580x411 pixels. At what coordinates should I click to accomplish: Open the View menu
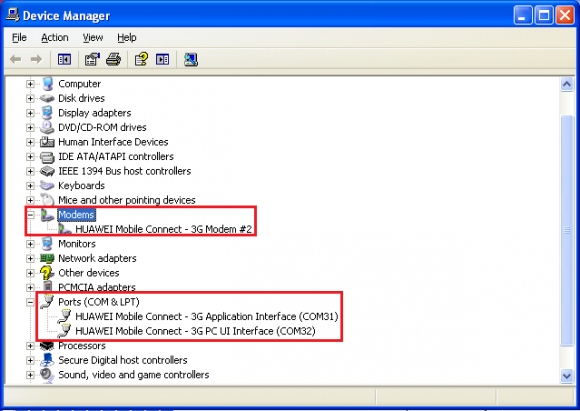point(92,38)
